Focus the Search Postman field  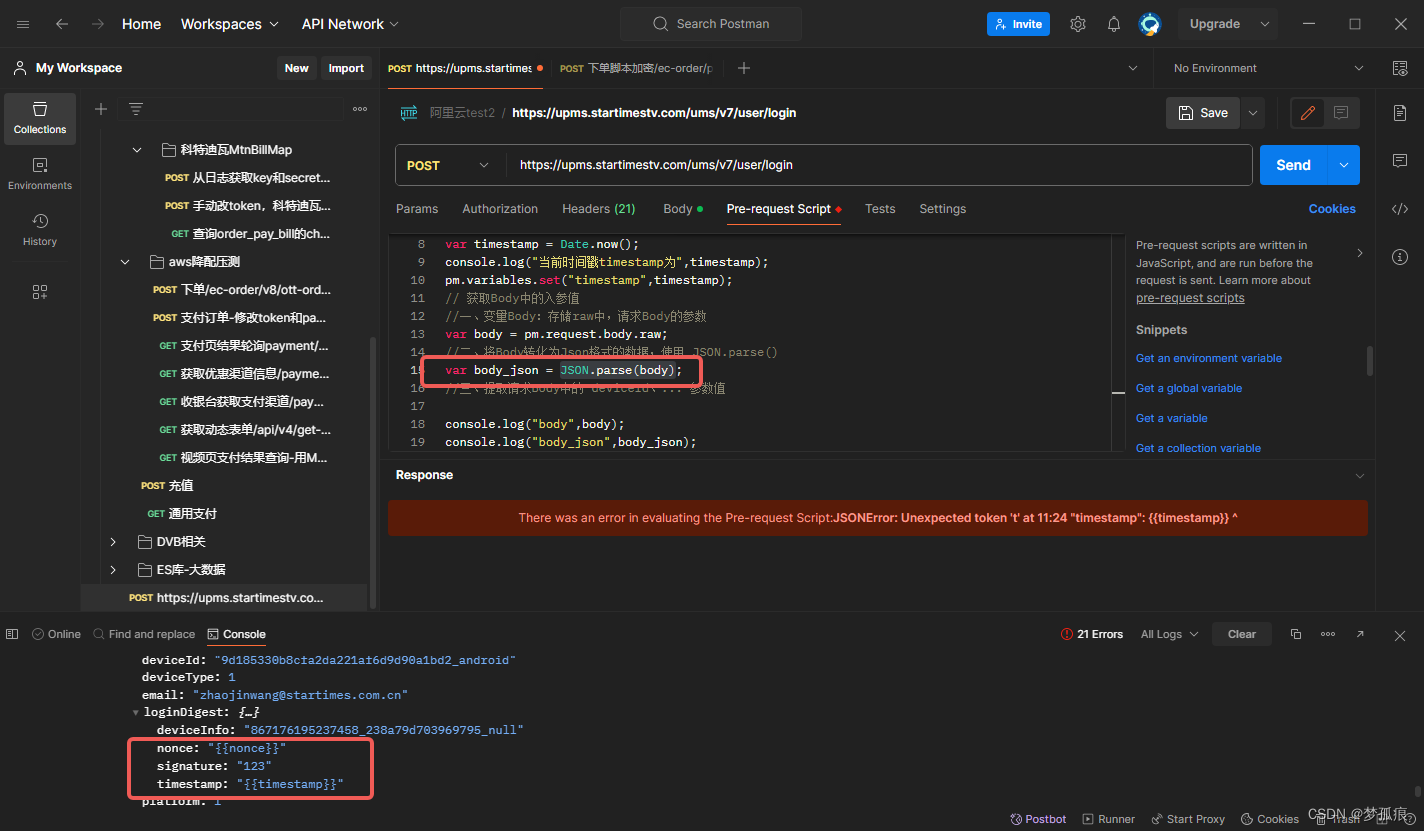click(x=711, y=24)
